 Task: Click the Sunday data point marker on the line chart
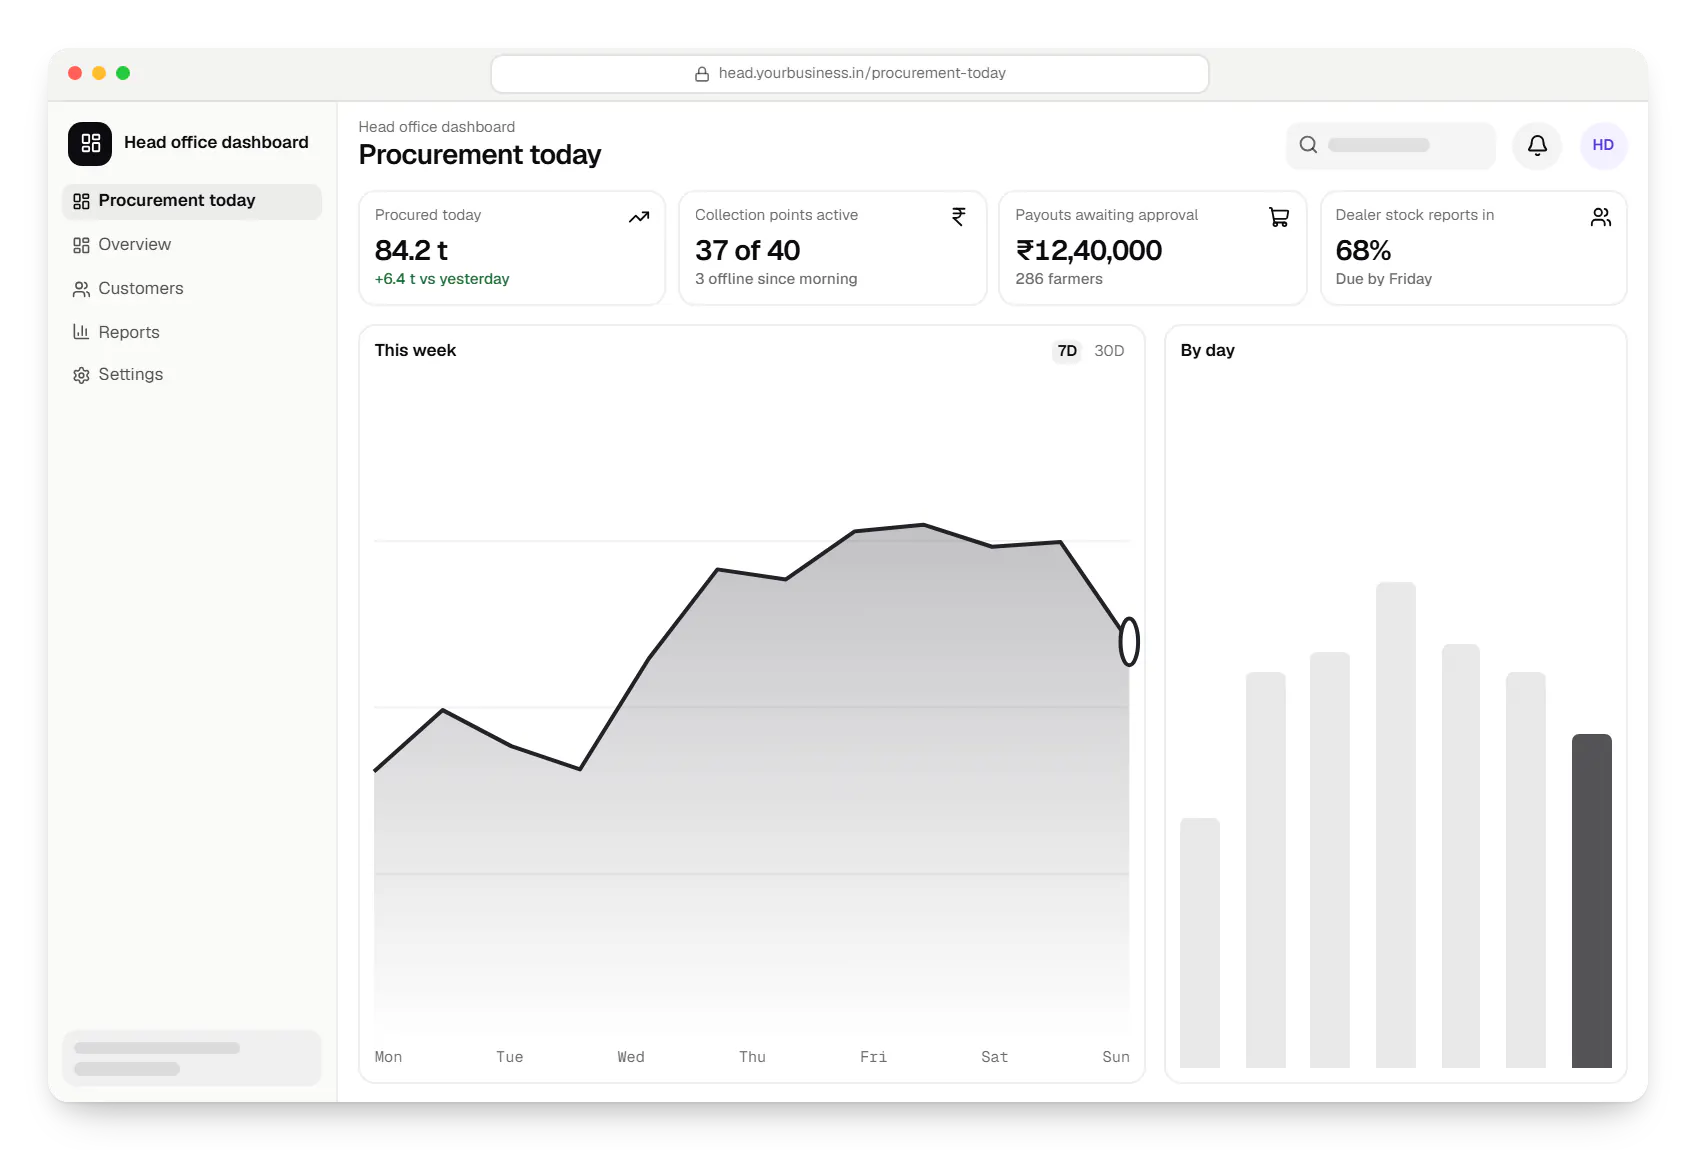click(x=1129, y=642)
